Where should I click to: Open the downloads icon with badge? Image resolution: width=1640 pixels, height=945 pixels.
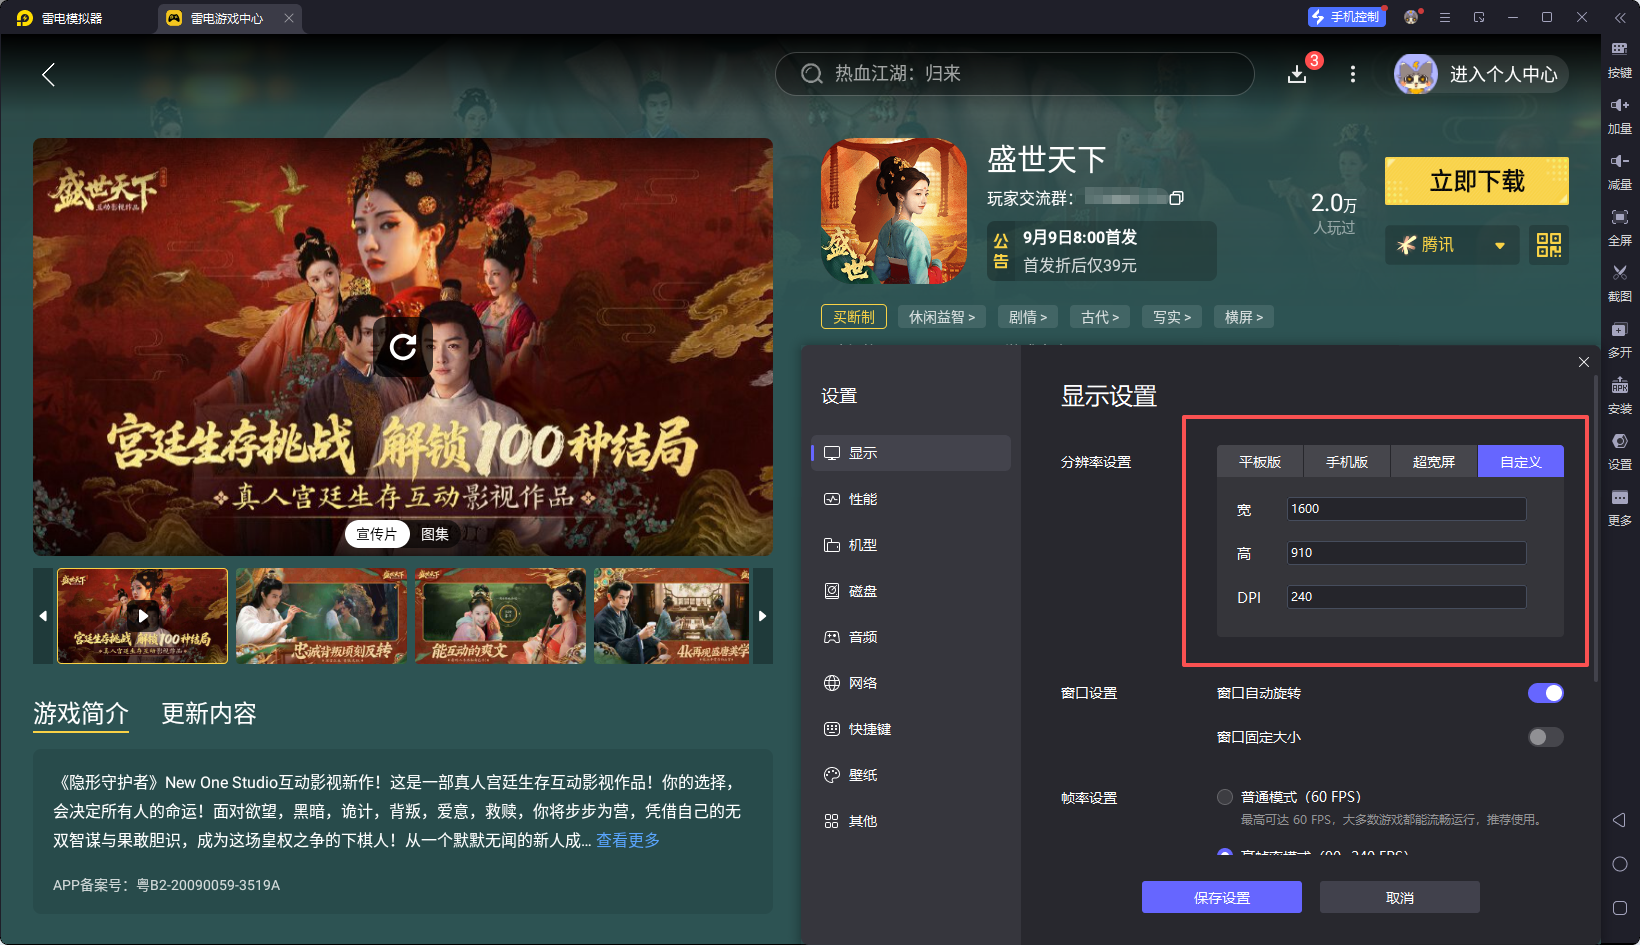click(x=1298, y=74)
